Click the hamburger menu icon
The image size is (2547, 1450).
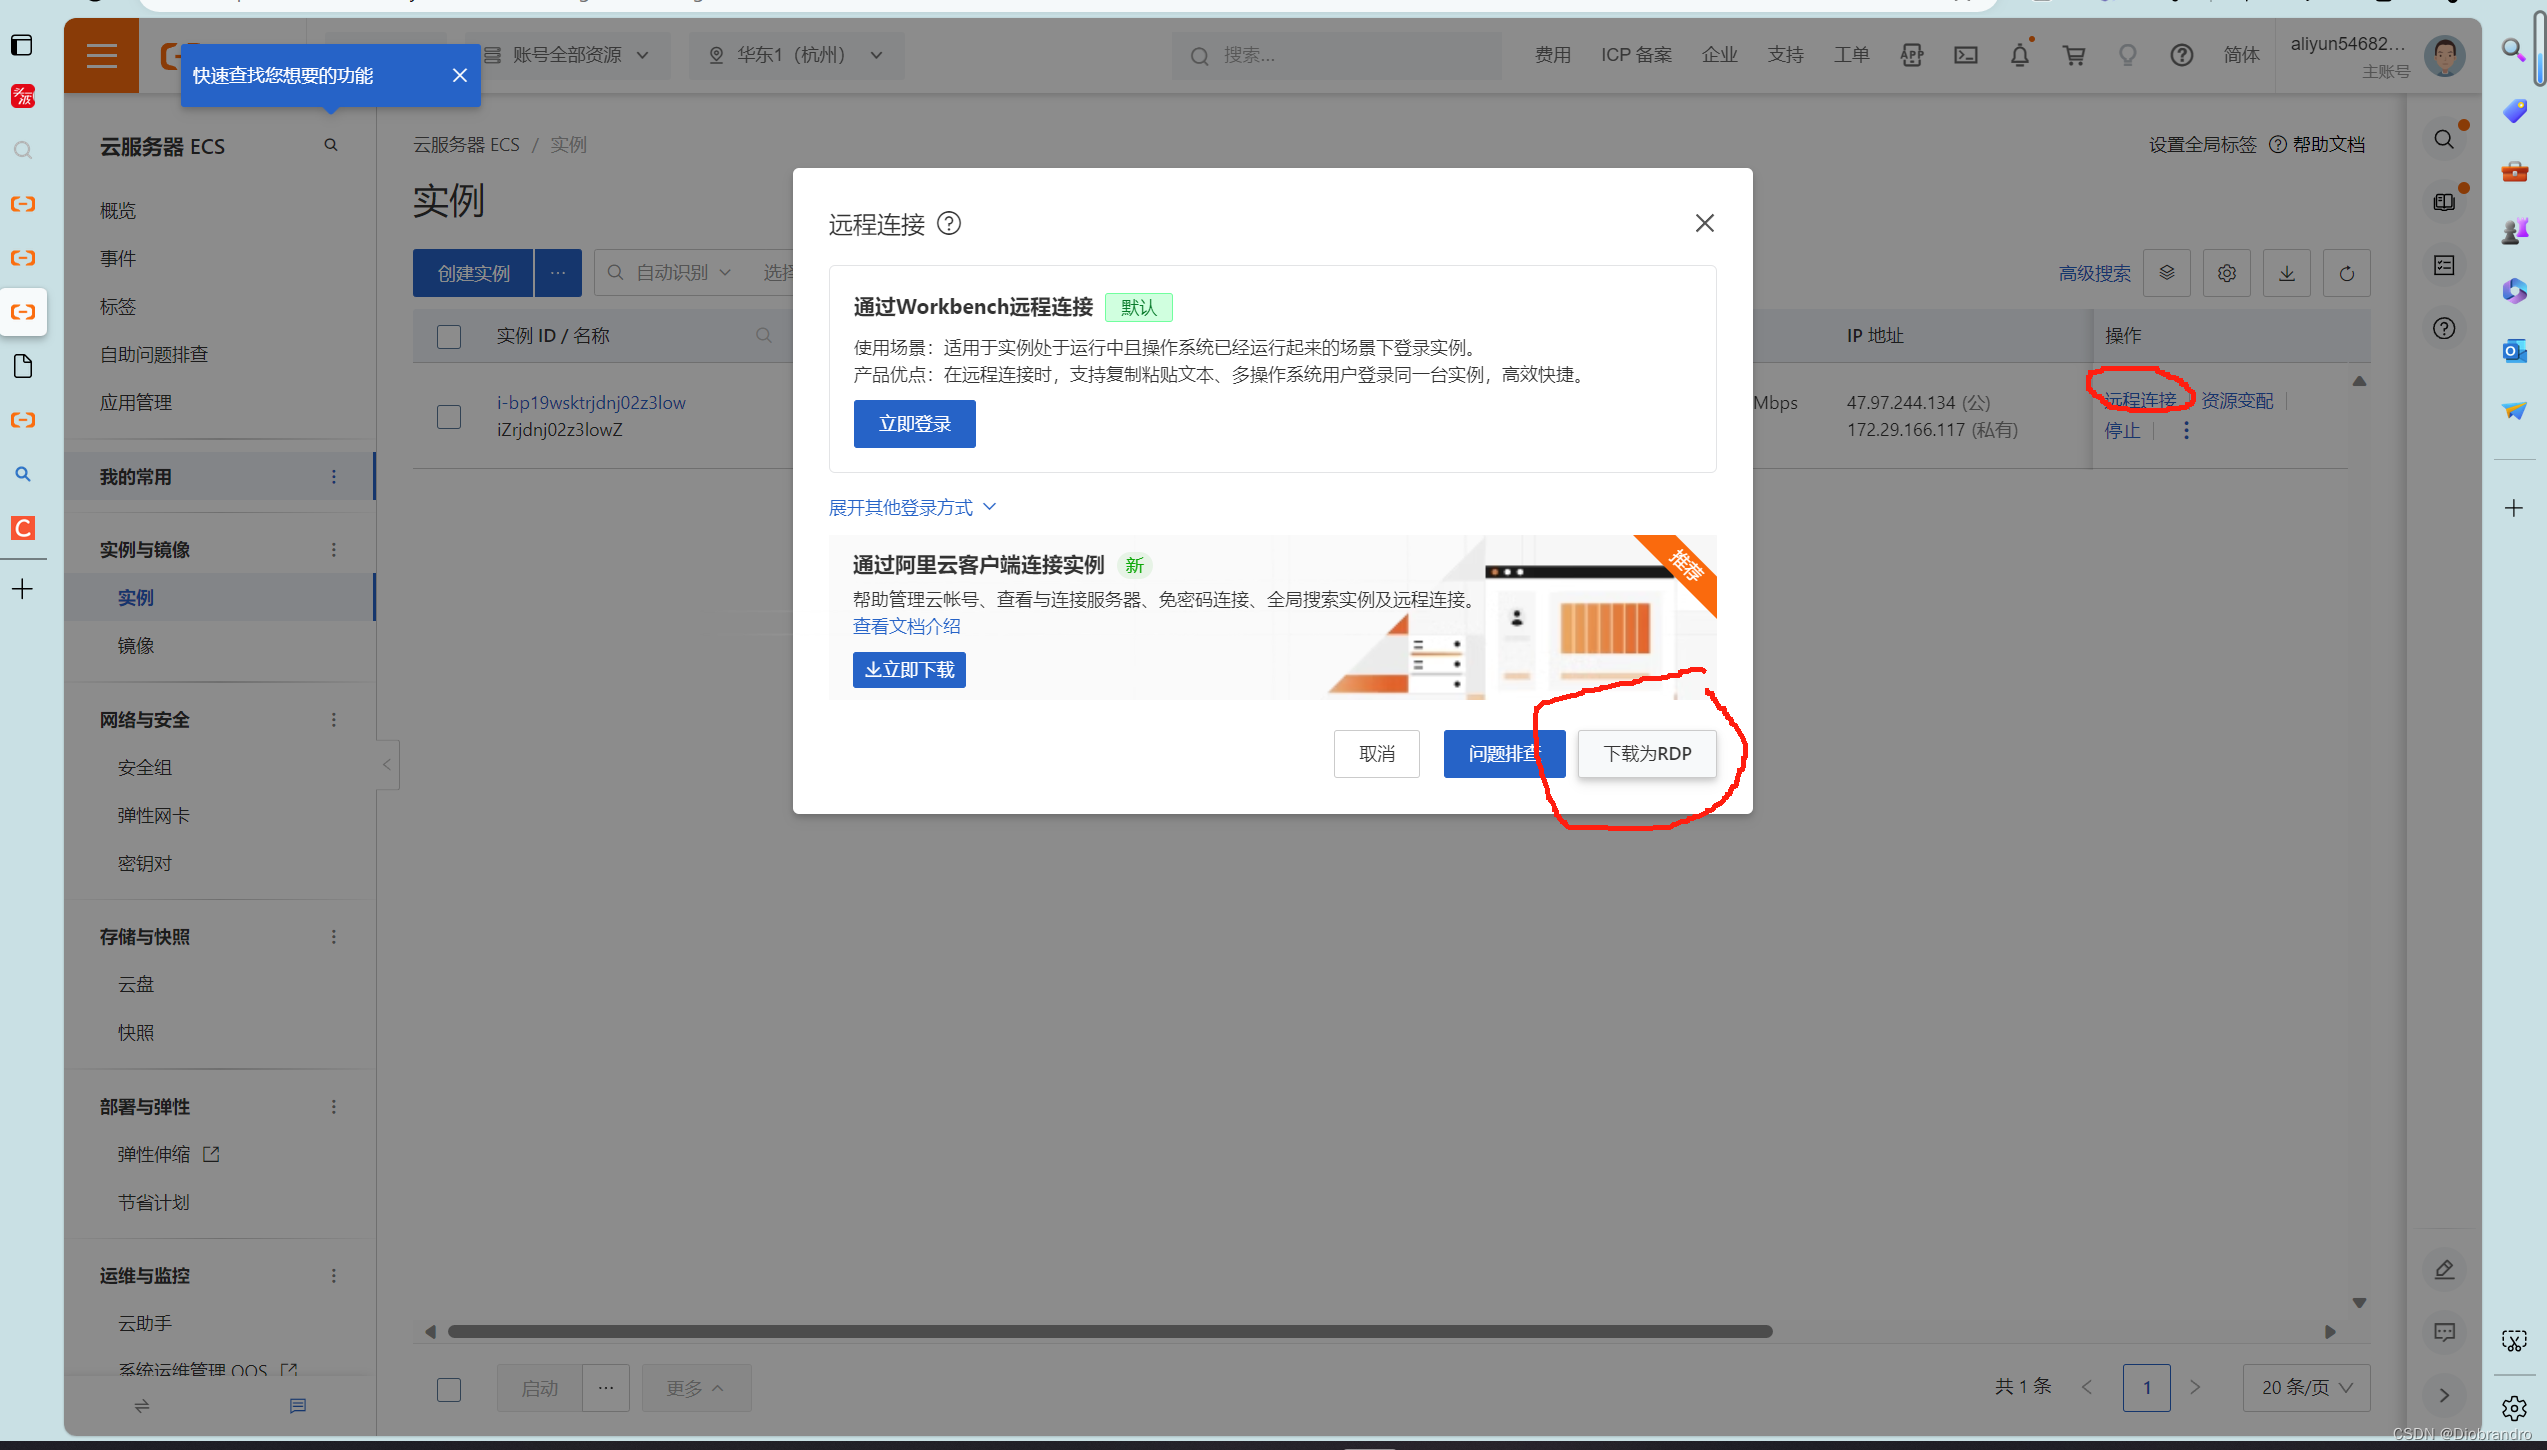click(x=101, y=55)
